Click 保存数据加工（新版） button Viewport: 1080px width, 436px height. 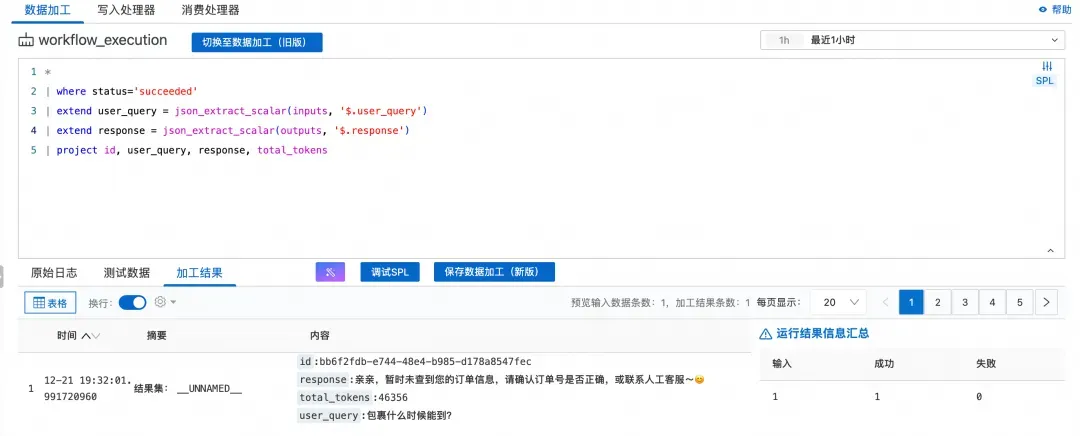(494, 272)
